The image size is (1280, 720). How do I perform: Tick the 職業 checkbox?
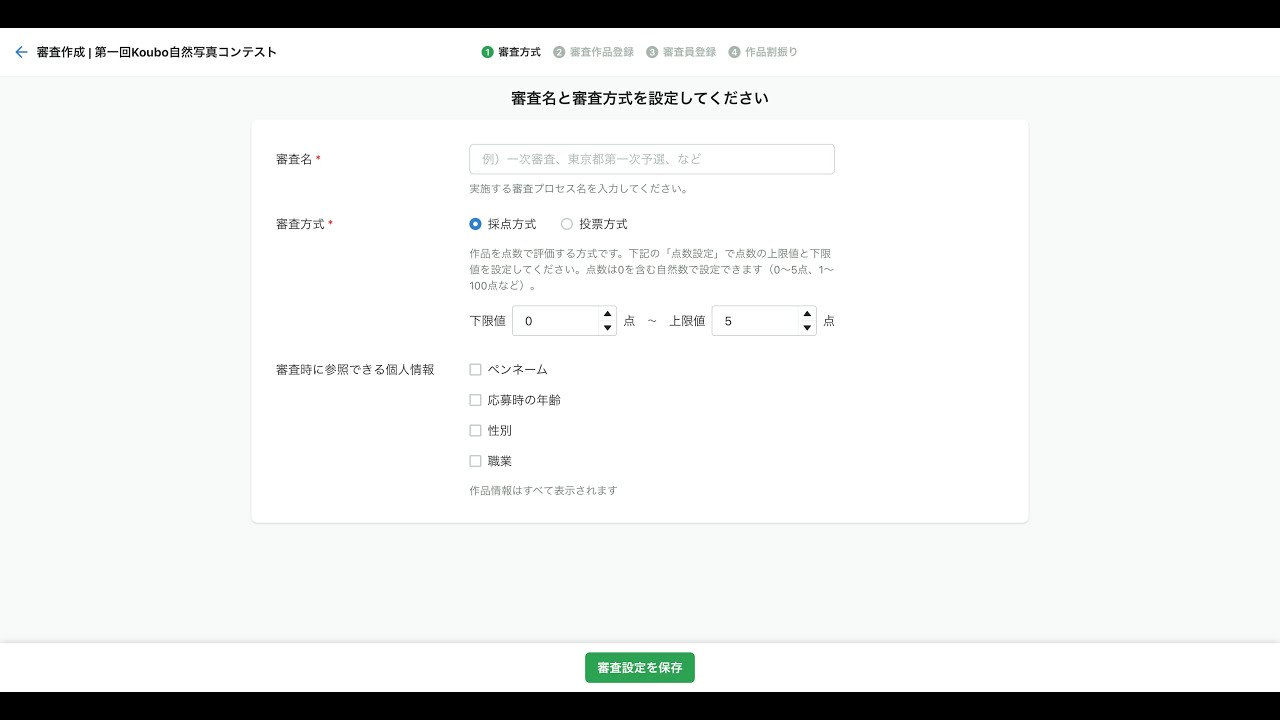pyautogui.click(x=476, y=461)
